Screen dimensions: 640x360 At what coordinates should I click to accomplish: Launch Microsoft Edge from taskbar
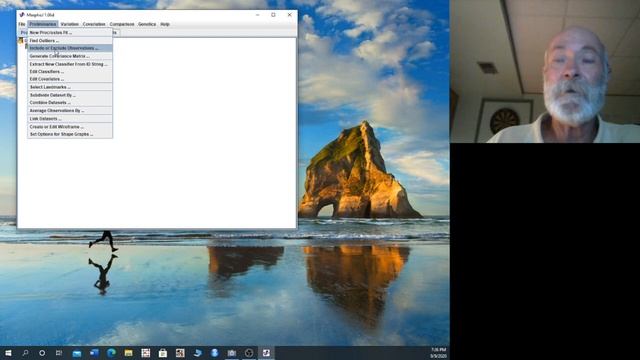tap(111, 353)
